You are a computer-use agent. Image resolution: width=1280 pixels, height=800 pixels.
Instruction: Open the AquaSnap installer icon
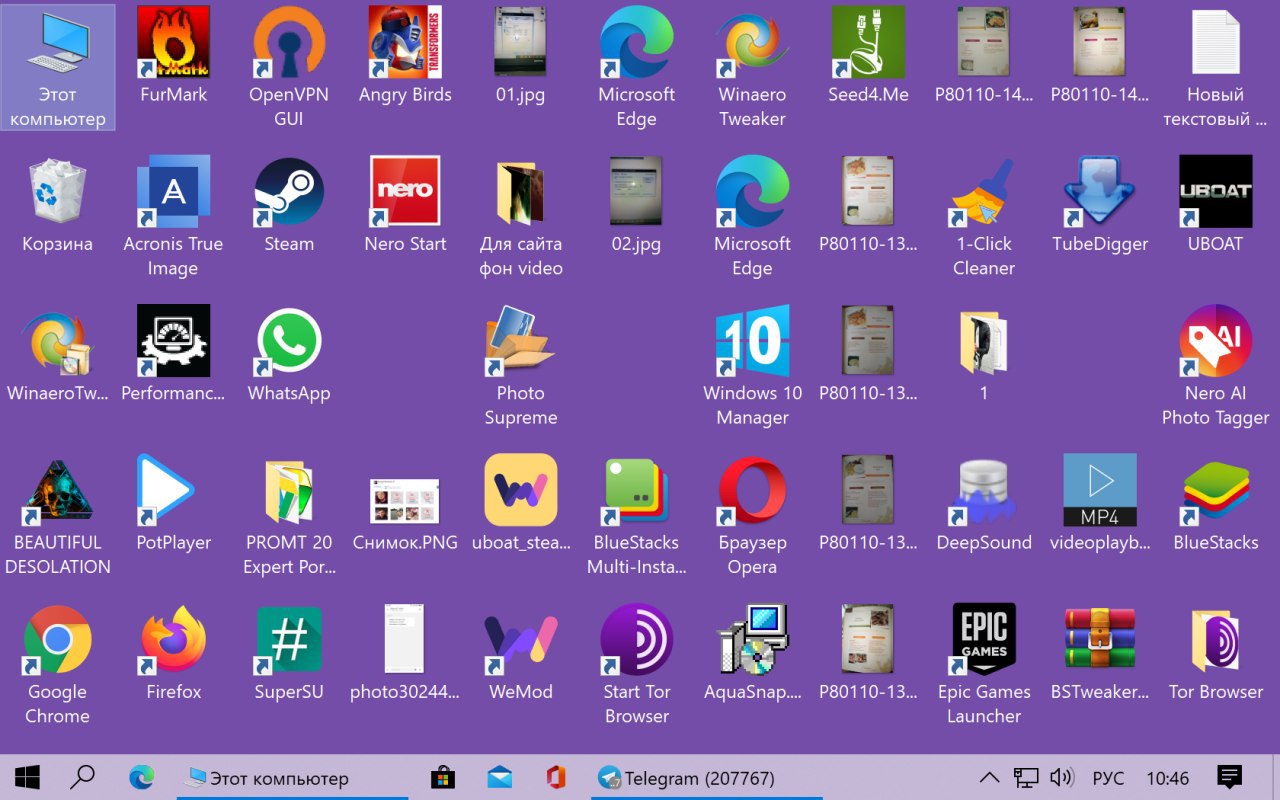pyautogui.click(x=752, y=640)
